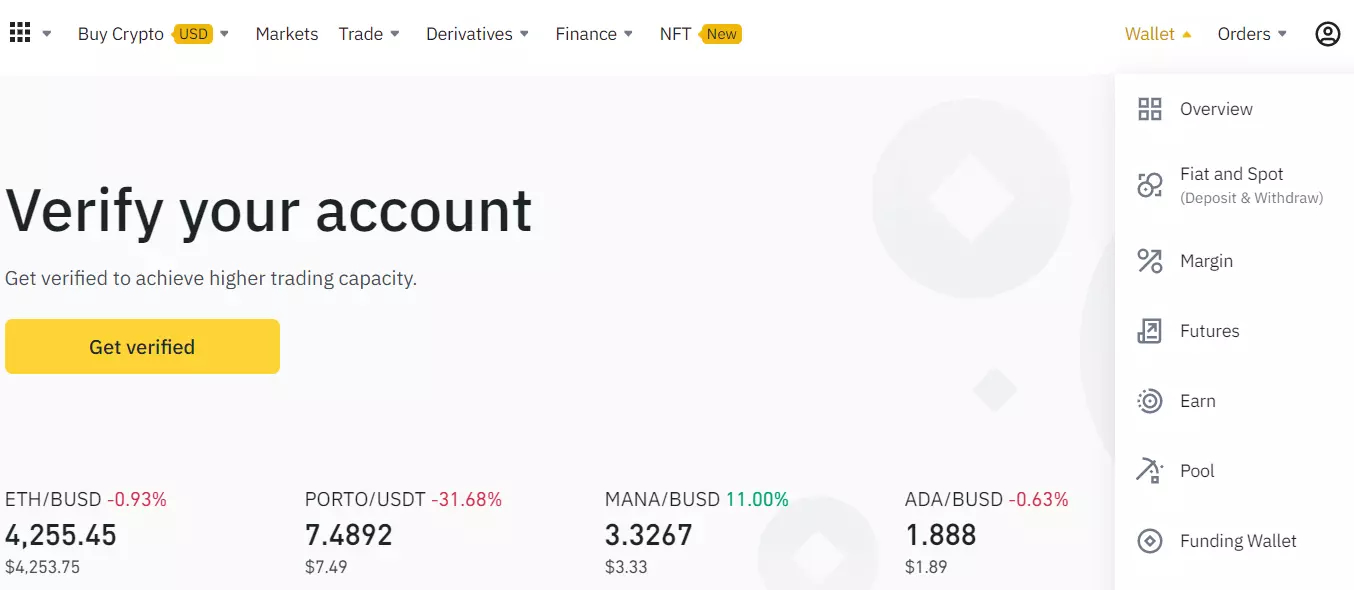Screen dimensions: 1354x590
Task: Select the Funding Wallet icon
Action: (x=1150, y=541)
